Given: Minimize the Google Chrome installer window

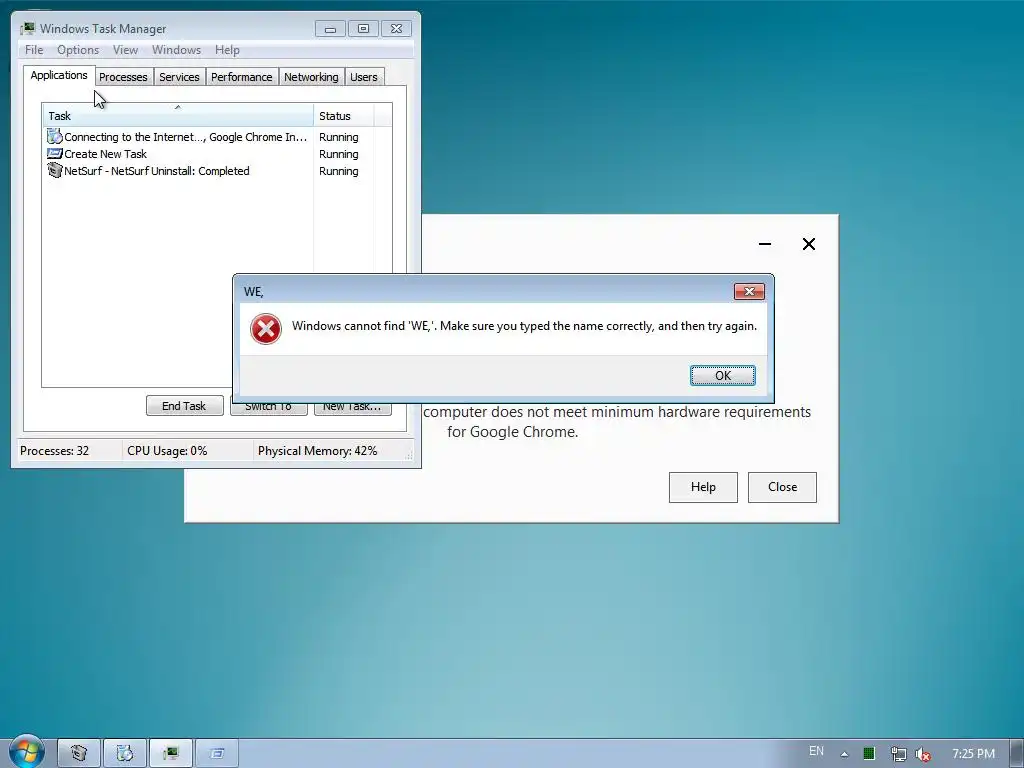Looking at the screenshot, I should pyautogui.click(x=765, y=244).
